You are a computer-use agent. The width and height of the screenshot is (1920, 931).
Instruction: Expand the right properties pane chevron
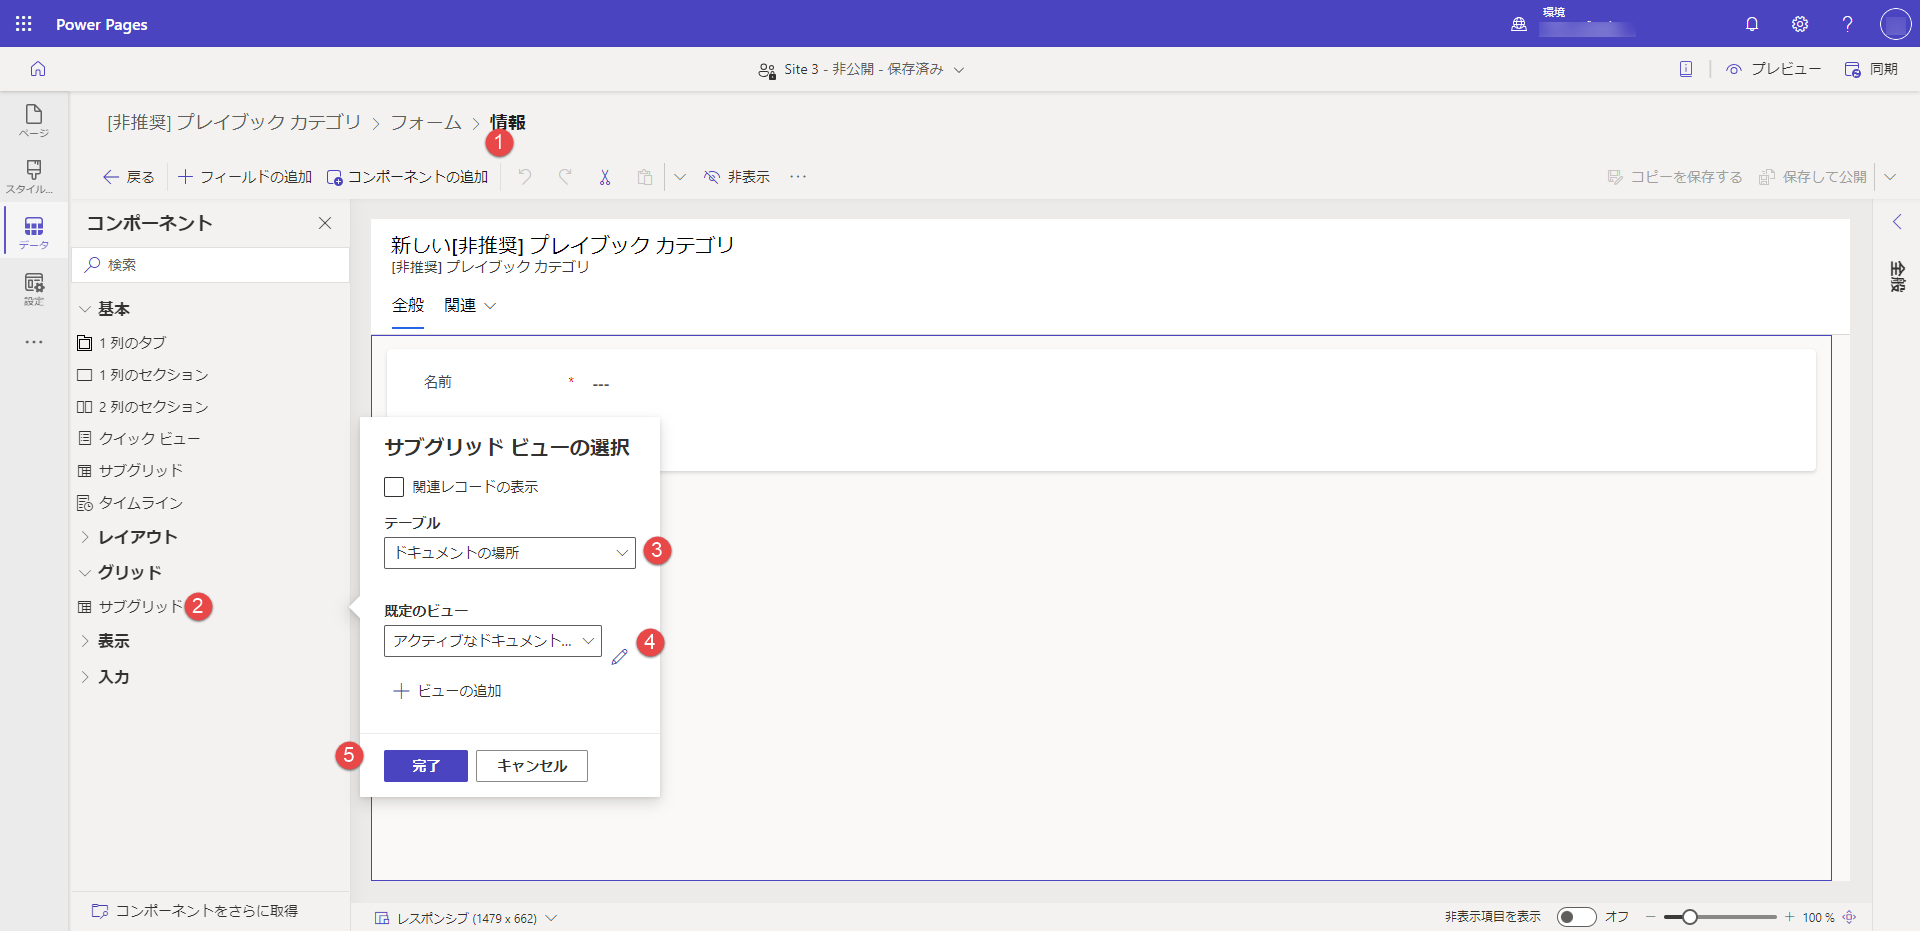(1897, 222)
